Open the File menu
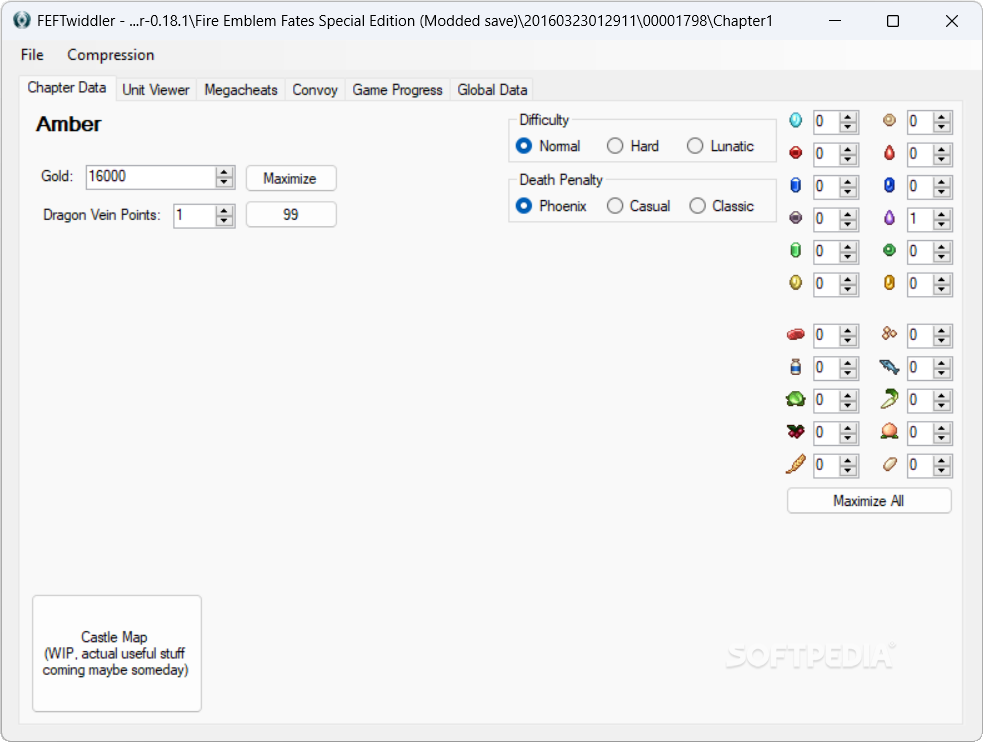 [32, 55]
